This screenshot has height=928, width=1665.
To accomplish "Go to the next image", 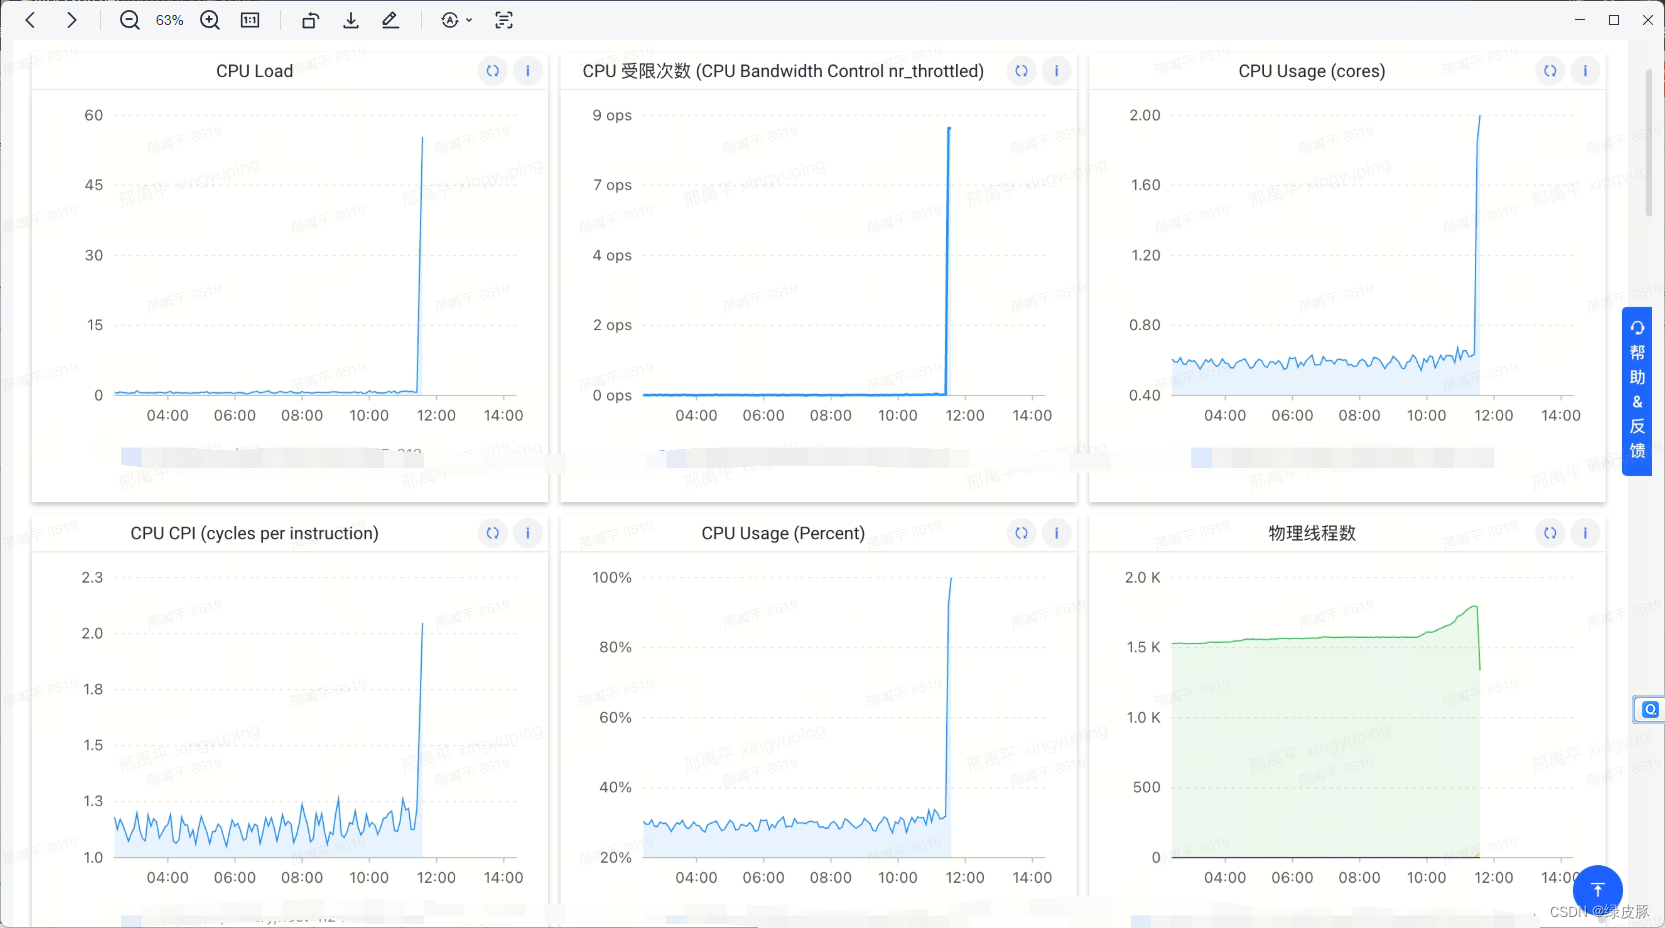I will coord(71,20).
